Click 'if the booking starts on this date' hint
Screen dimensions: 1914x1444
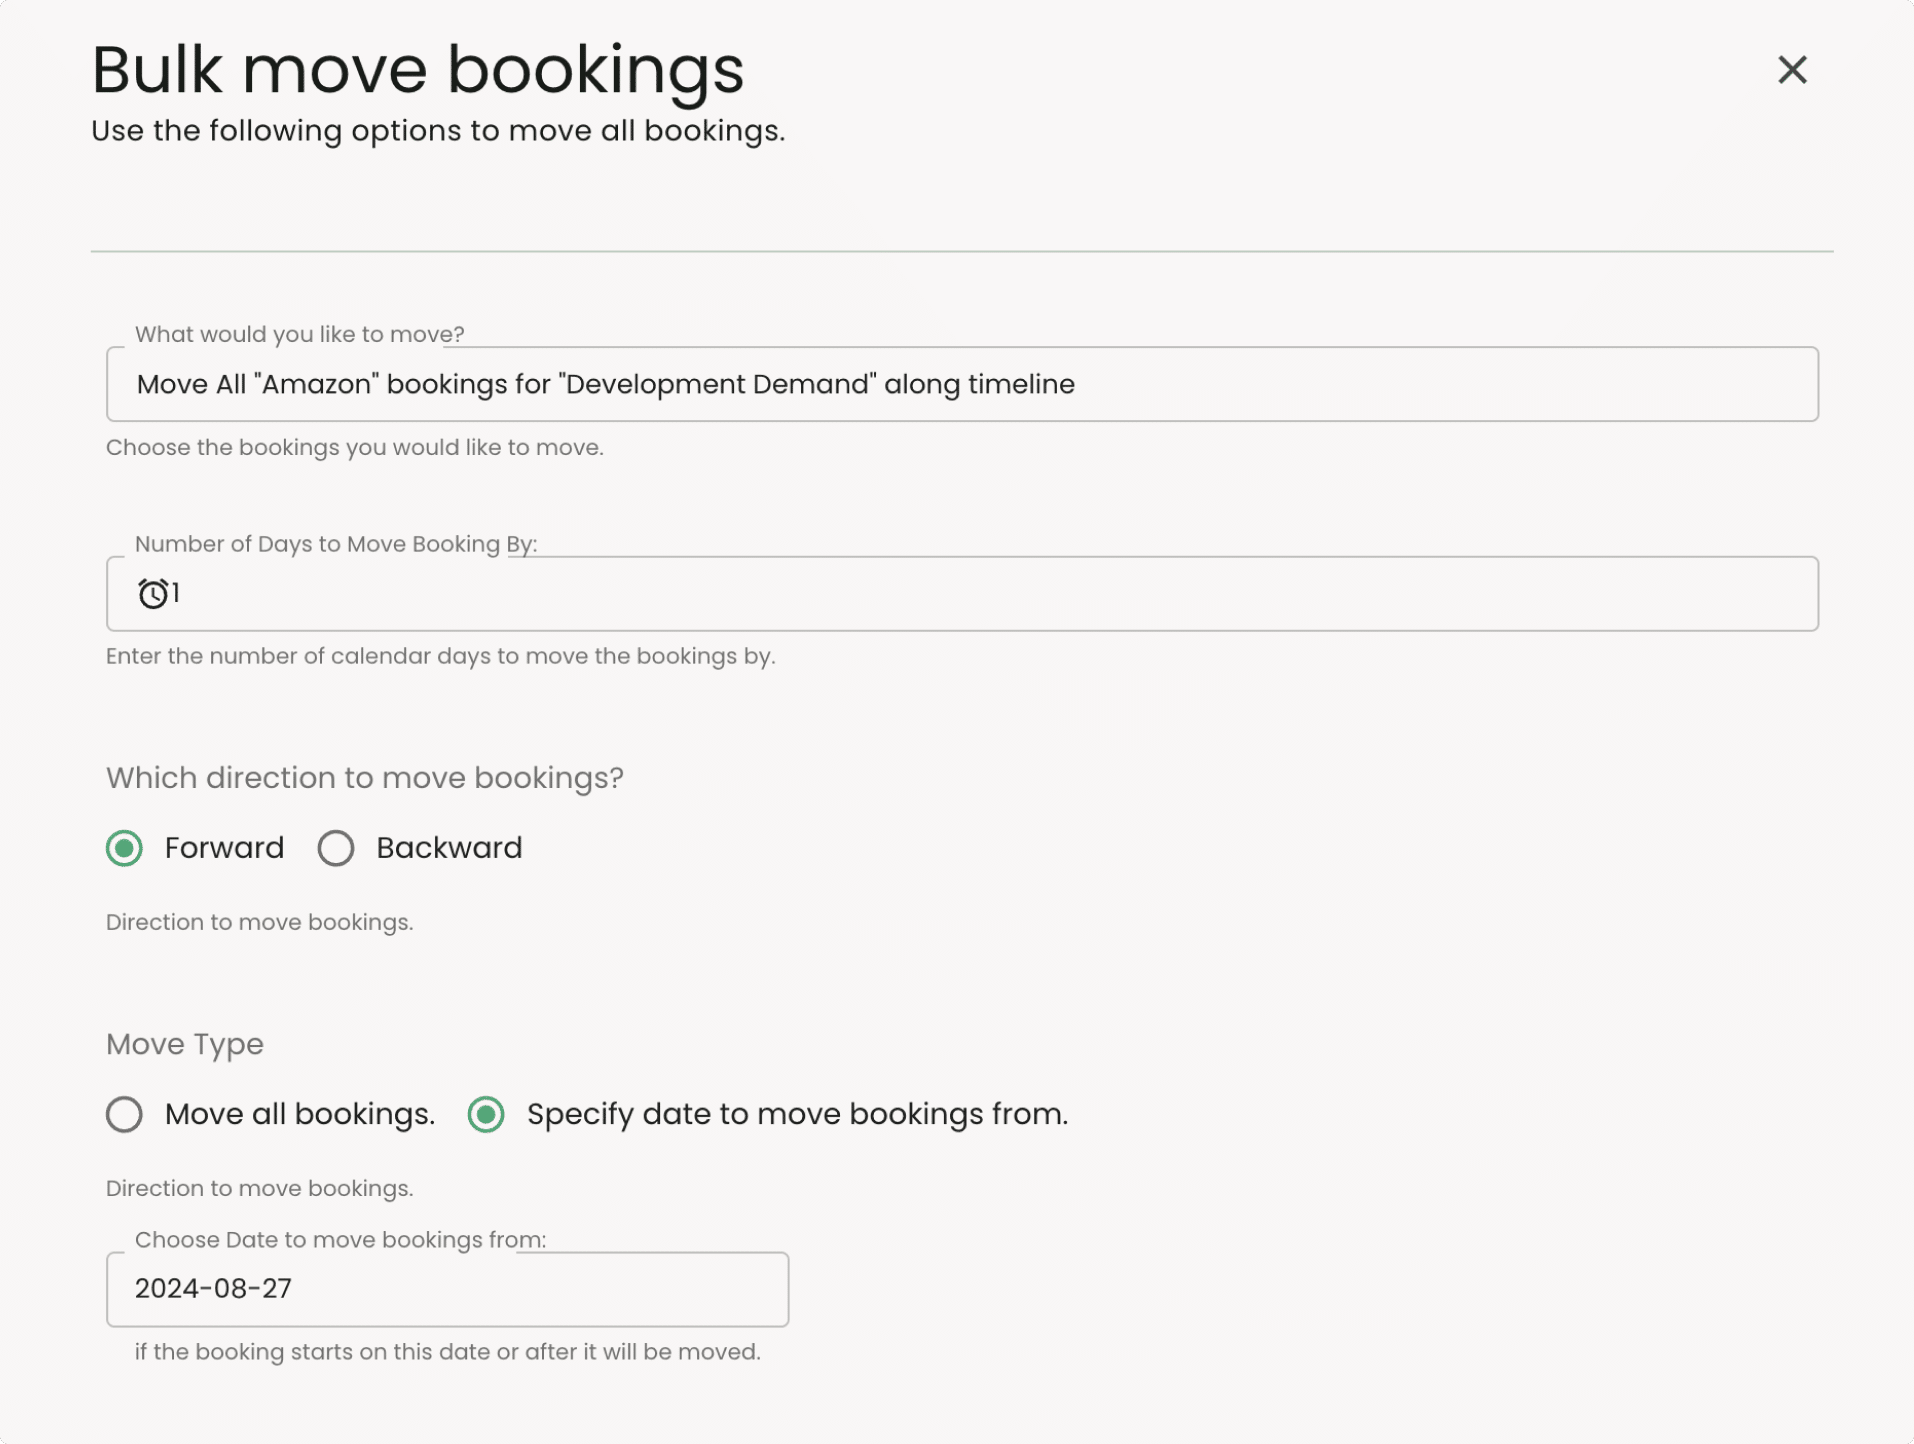447,1352
